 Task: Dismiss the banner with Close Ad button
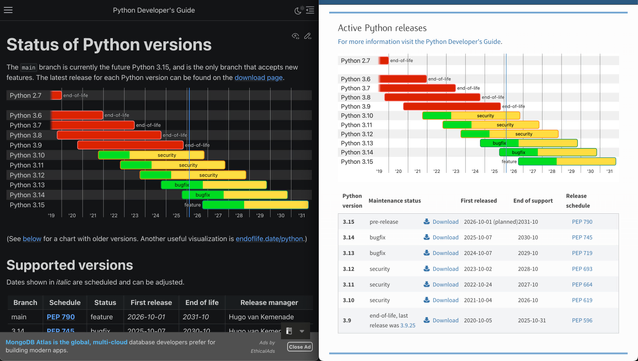(300, 347)
